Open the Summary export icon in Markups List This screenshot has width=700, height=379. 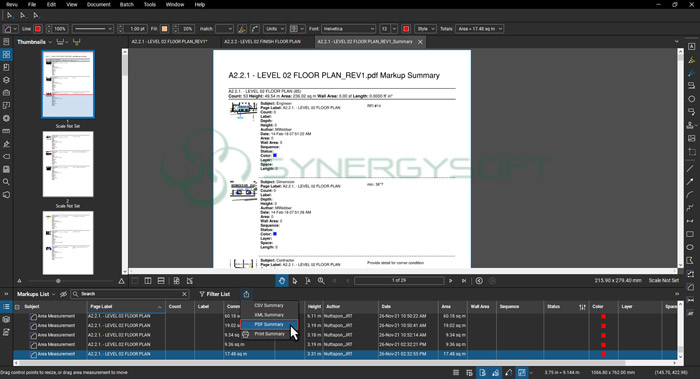point(246,294)
